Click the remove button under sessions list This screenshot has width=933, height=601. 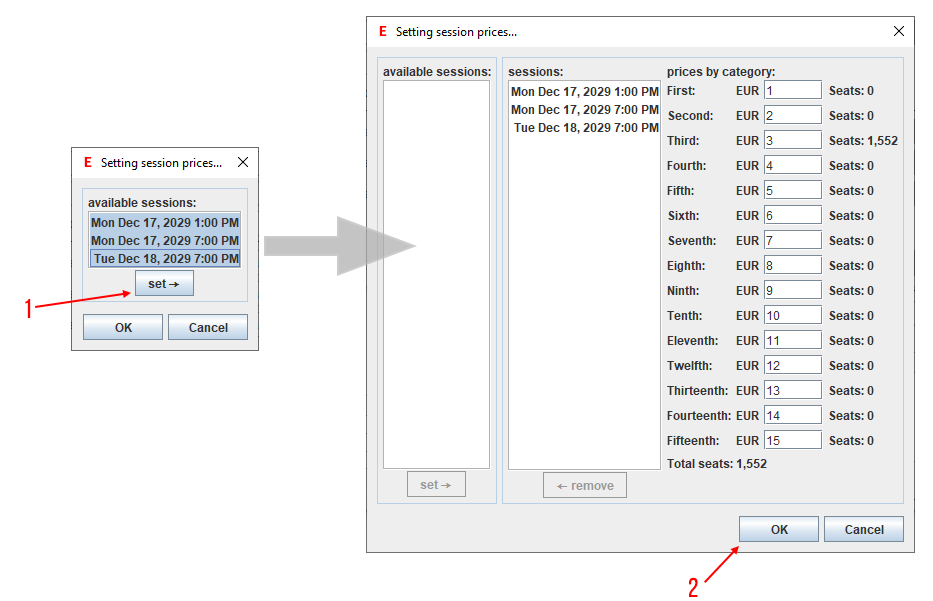point(585,486)
